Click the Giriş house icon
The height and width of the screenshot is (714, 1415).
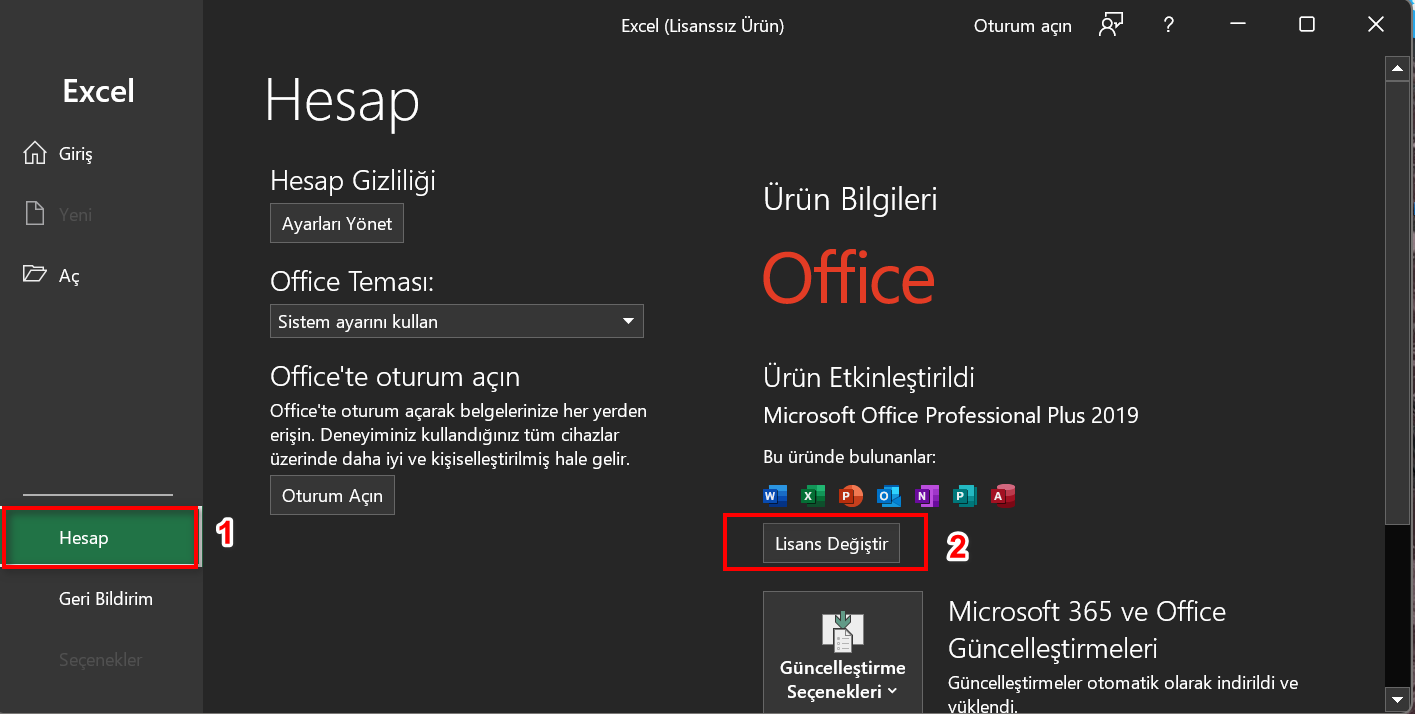tap(35, 153)
